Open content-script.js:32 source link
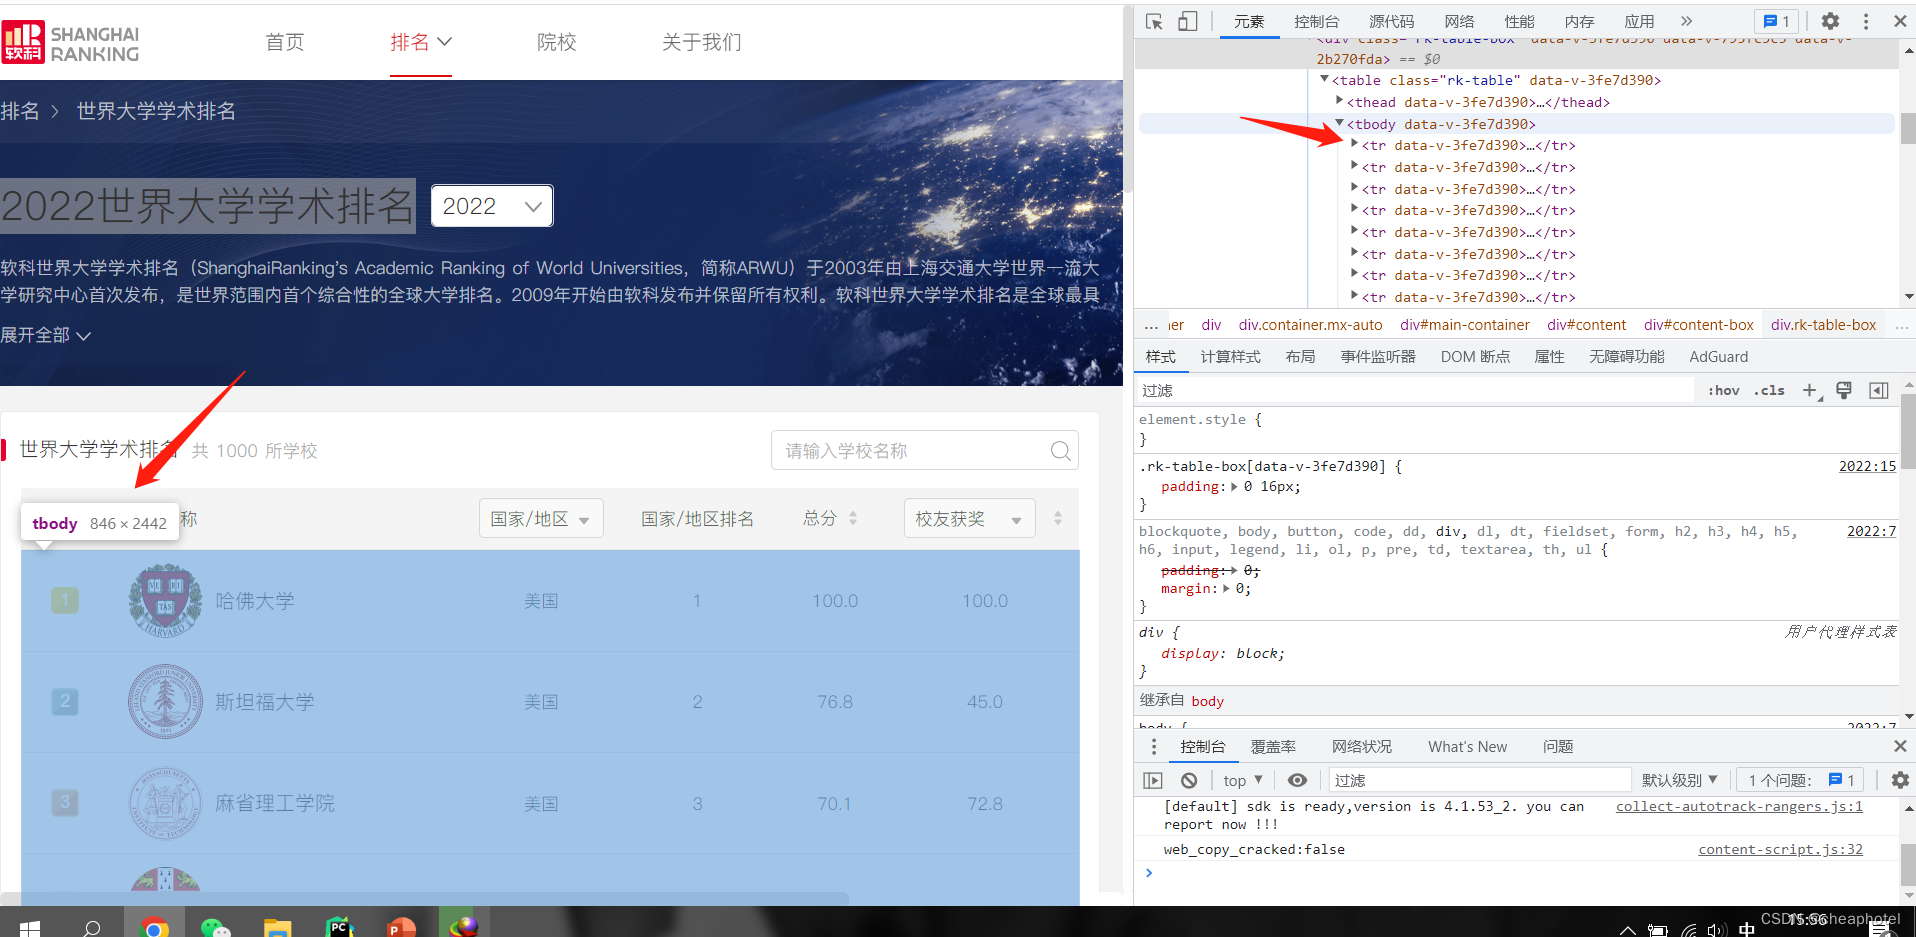 pyautogui.click(x=1780, y=849)
